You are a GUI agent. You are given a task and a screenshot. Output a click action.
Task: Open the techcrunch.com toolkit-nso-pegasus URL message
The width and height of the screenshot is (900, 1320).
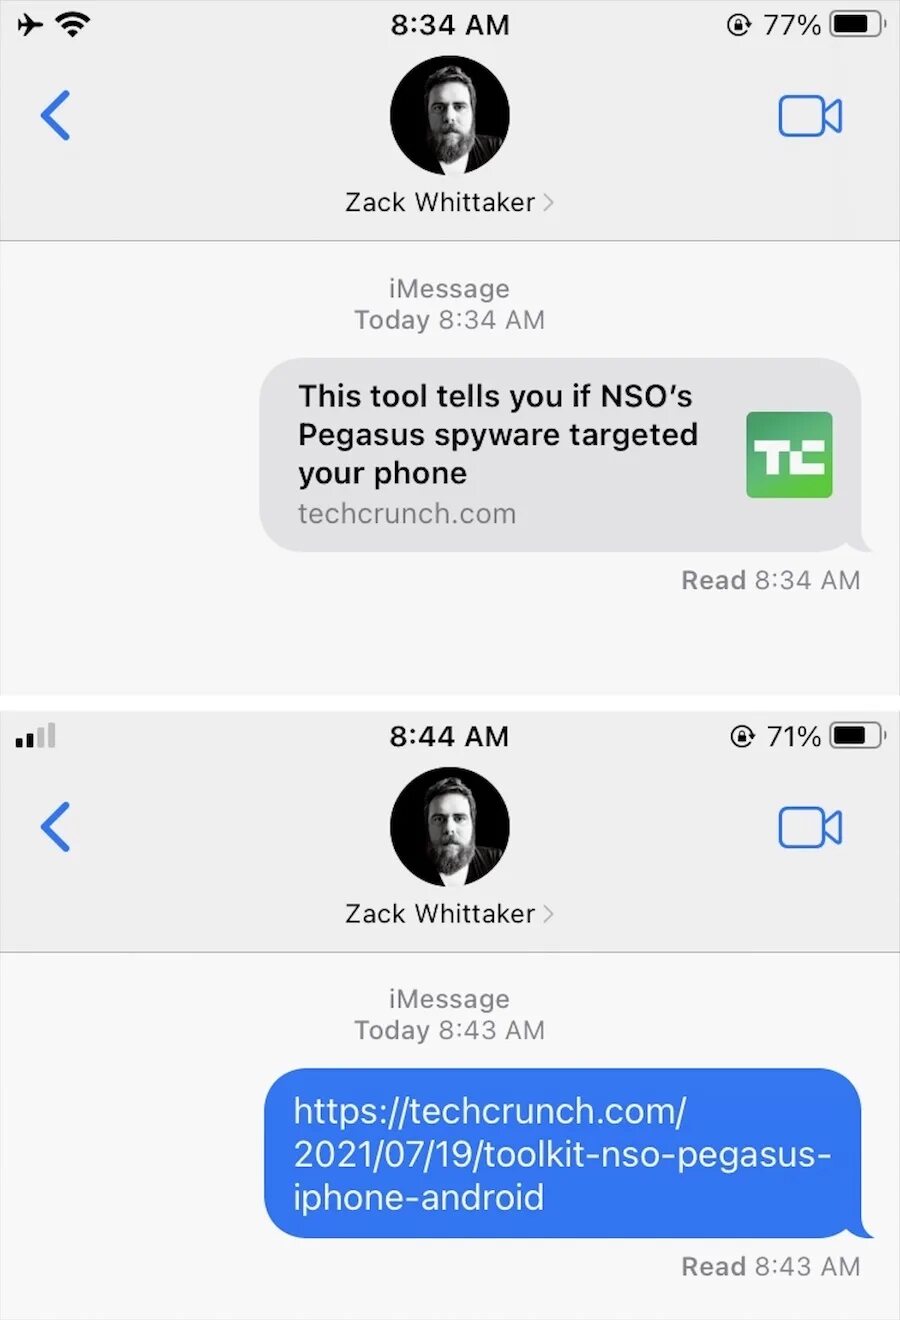pos(563,1153)
